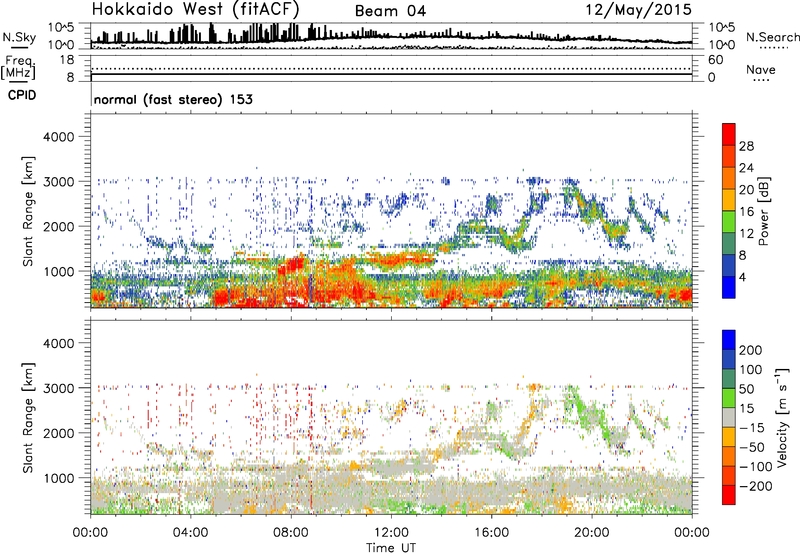Viewport: 800px width, 554px height.
Task: Pick the light green 15-50 velocity swatch
Action: tap(729, 398)
